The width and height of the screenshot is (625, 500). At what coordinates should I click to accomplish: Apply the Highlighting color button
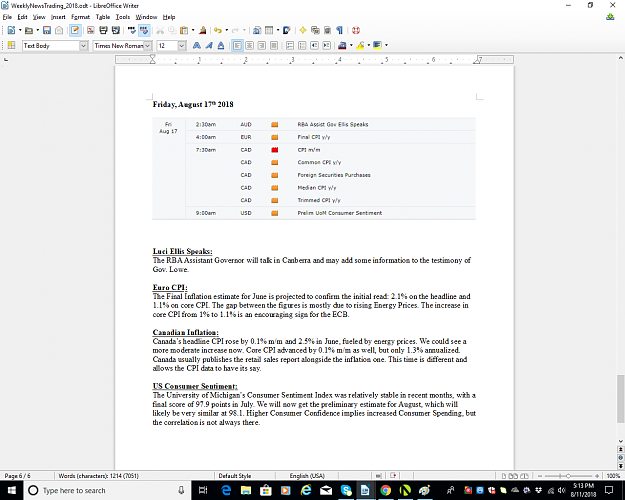(x=360, y=45)
